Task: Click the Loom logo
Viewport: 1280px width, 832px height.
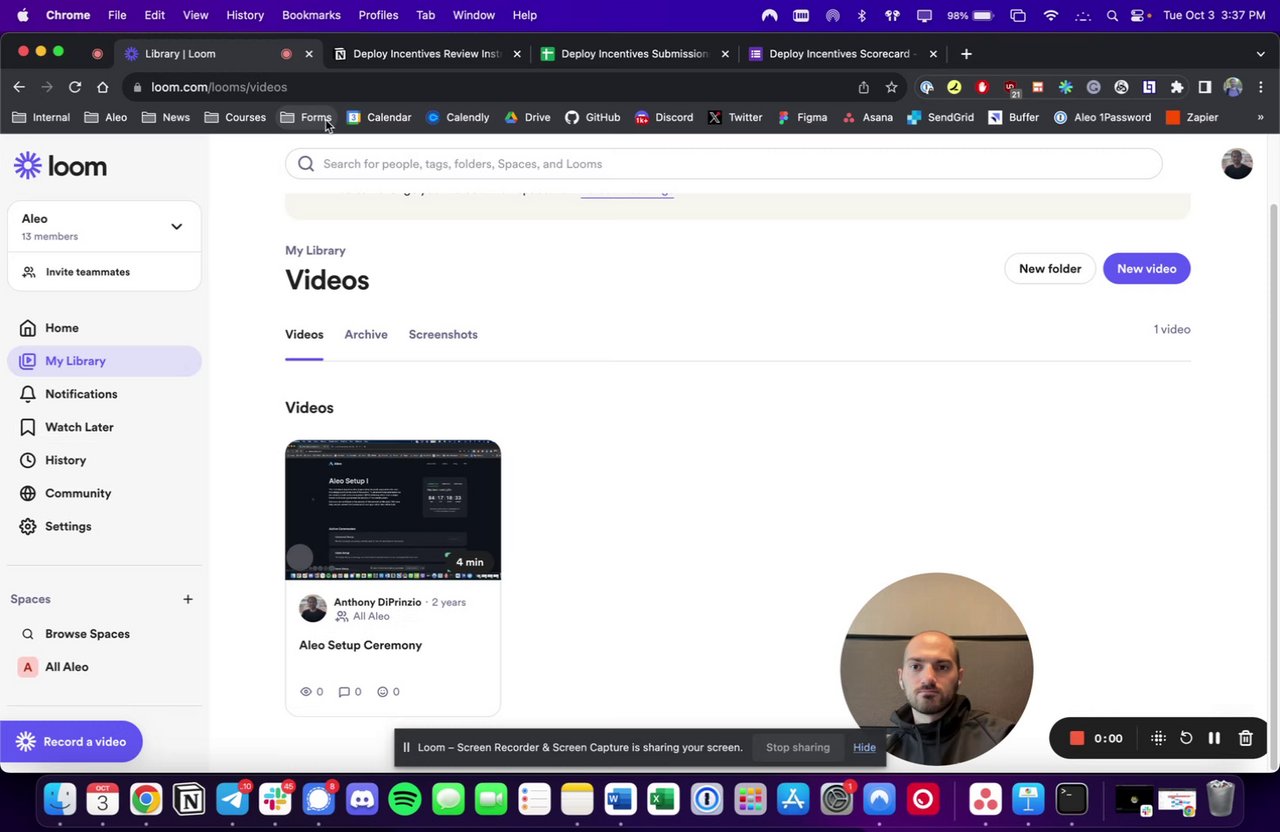Action: 60,166
